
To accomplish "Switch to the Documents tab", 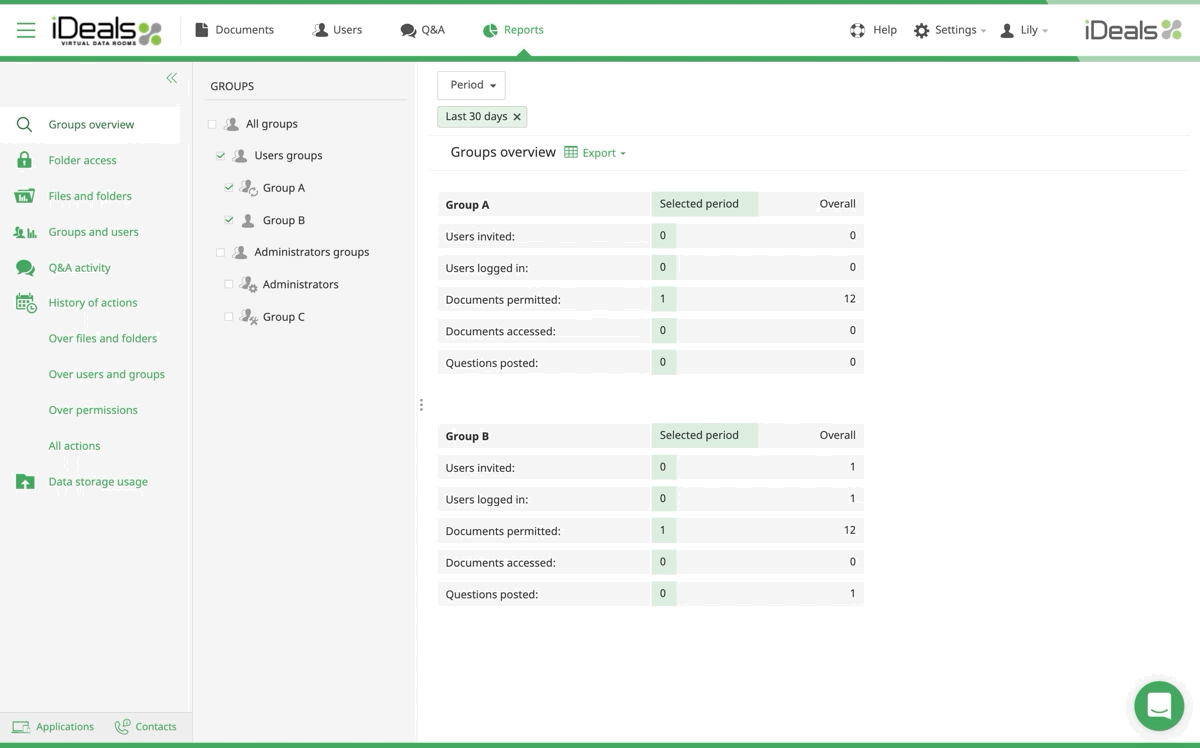I will pyautogui.click(x=234, y=30).
